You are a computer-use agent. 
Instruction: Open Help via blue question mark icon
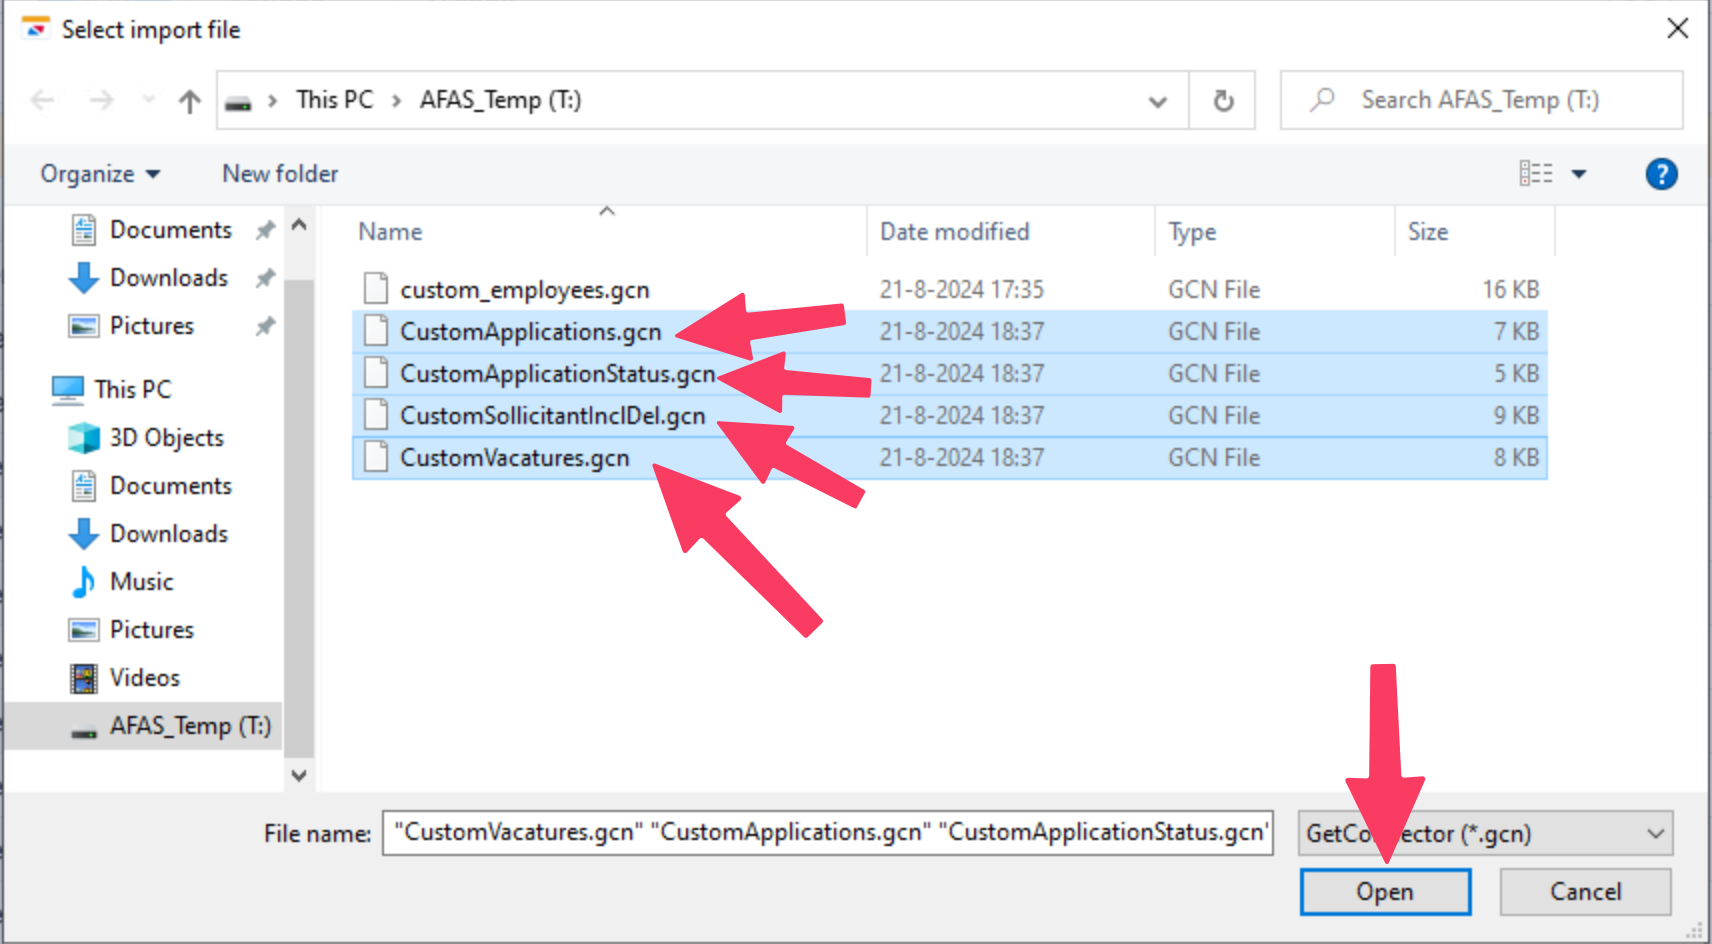(1661, 174)
